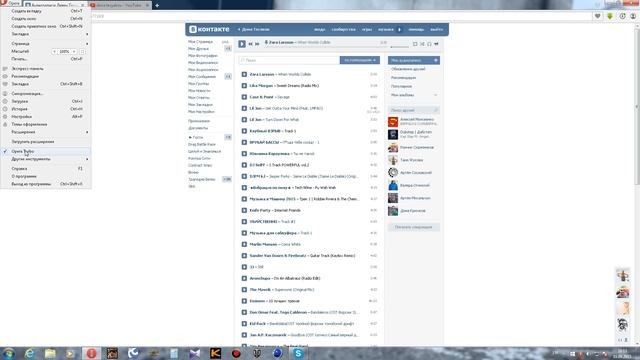Select Создать вкладку in Opera menu
This screenshot has width=640, height=360.
[45, 11]
